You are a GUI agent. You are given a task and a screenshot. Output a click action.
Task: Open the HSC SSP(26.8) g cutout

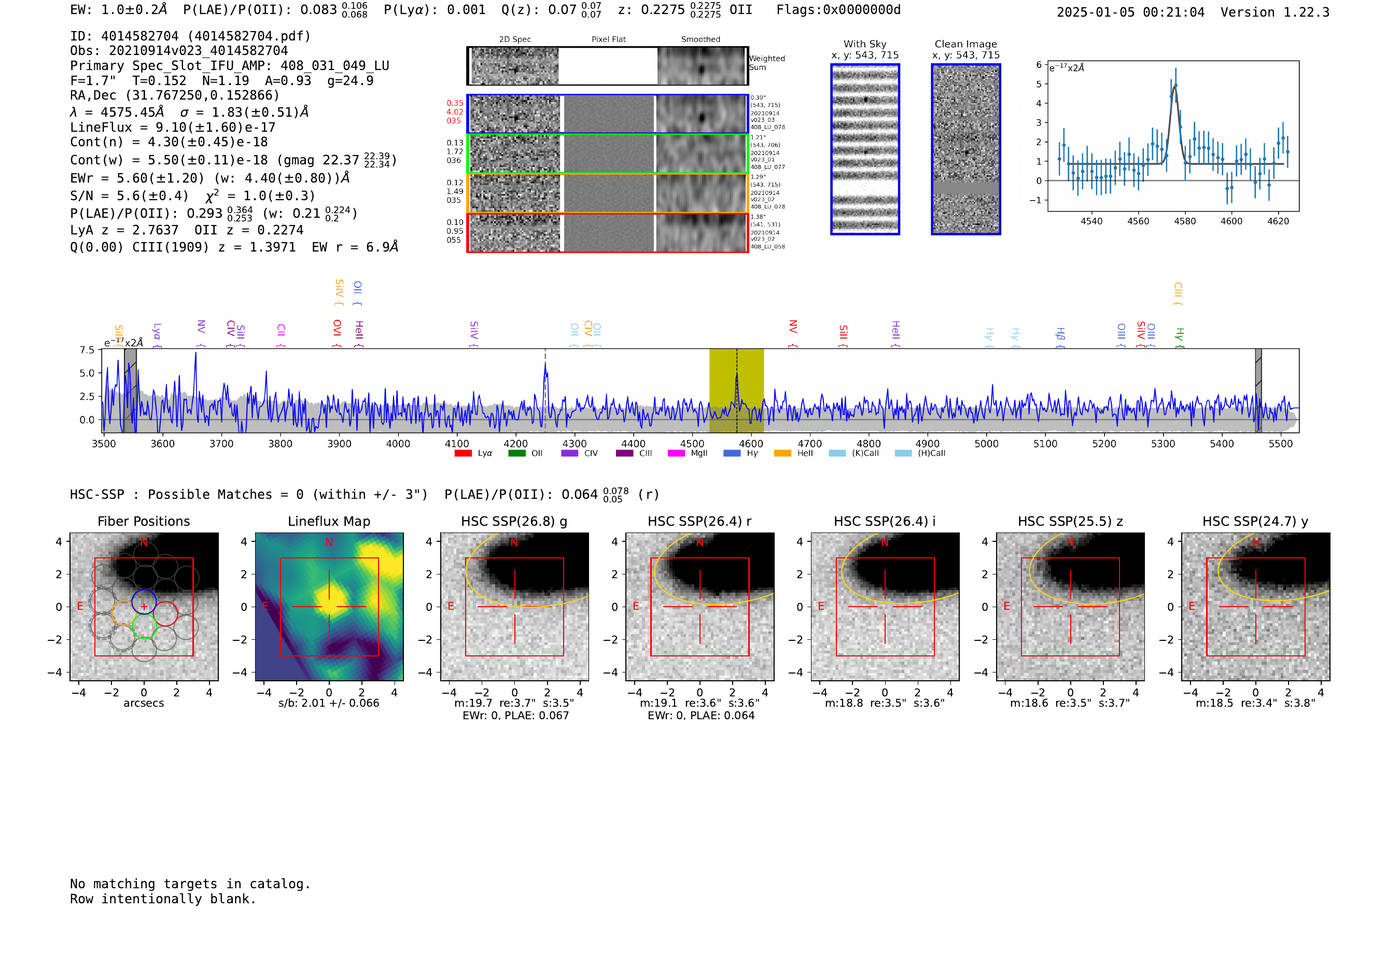coord(514,606)
